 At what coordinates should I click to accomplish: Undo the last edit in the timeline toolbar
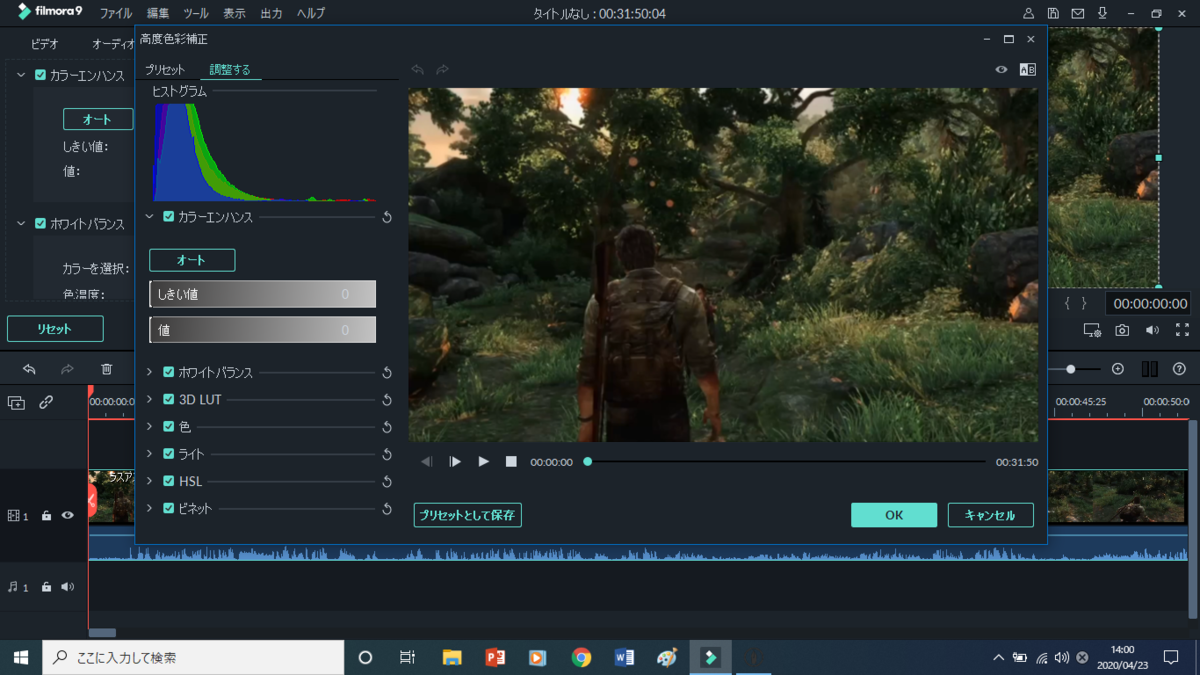[x=29, y=369]
